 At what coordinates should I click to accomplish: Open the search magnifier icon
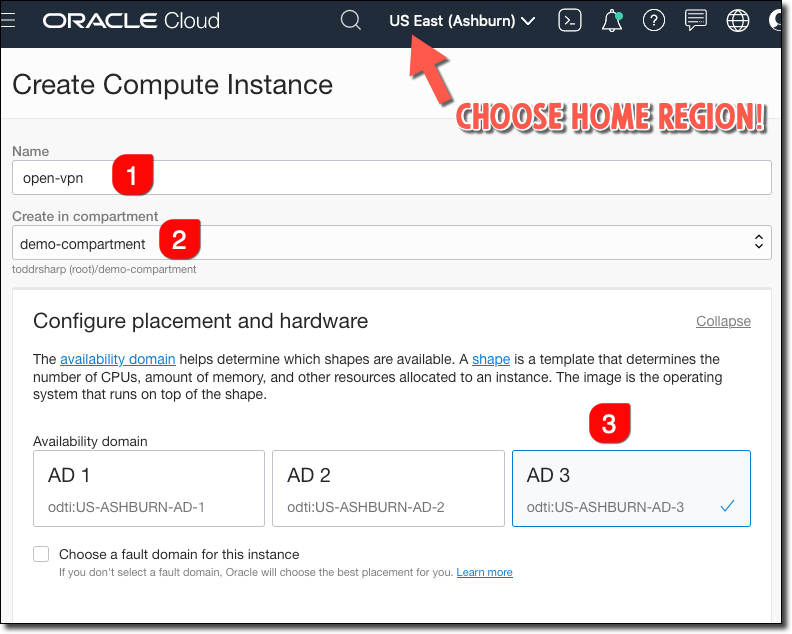(x=351, y=21)
